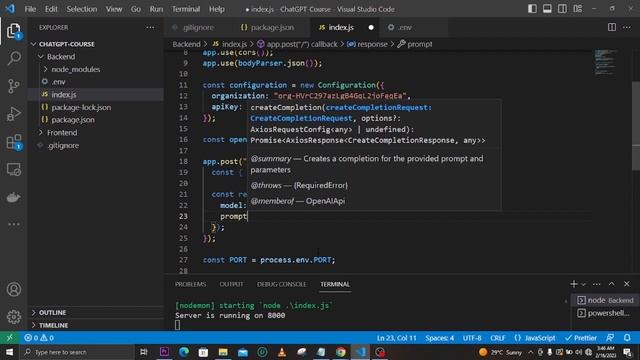Screen dimensions: 640x360
Task: Select the node Backend terminal instance
Action: (x=605, y=300)
